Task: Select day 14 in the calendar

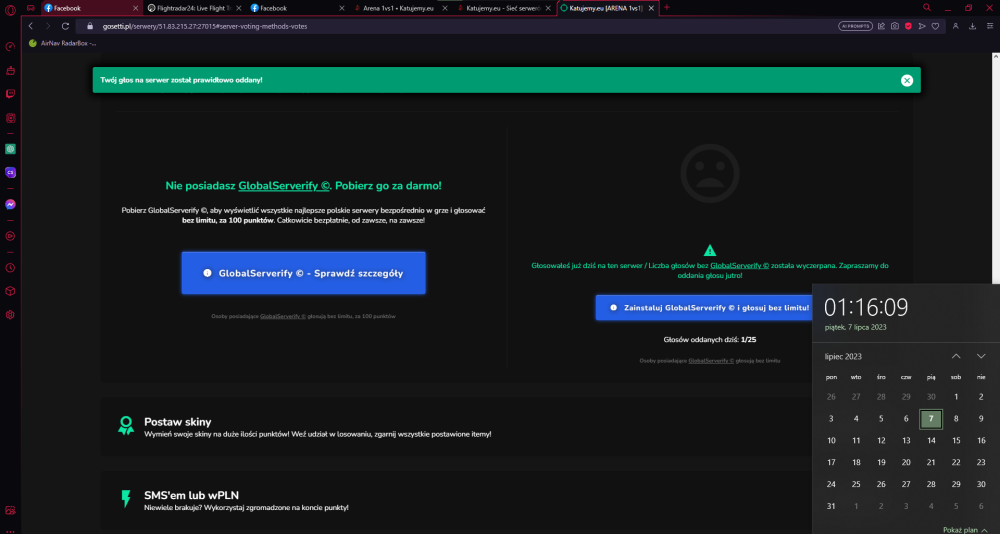Action: pos(931,441)
